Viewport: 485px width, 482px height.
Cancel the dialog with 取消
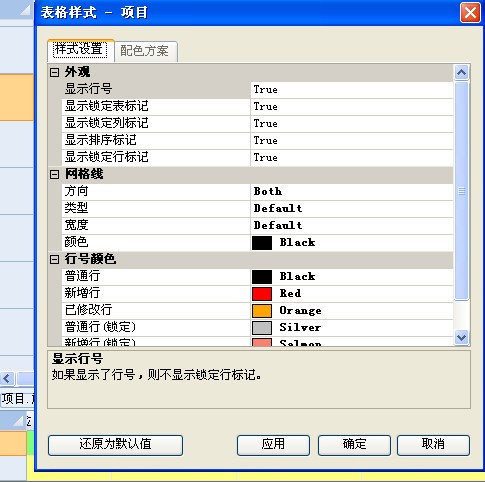(433, 445)
